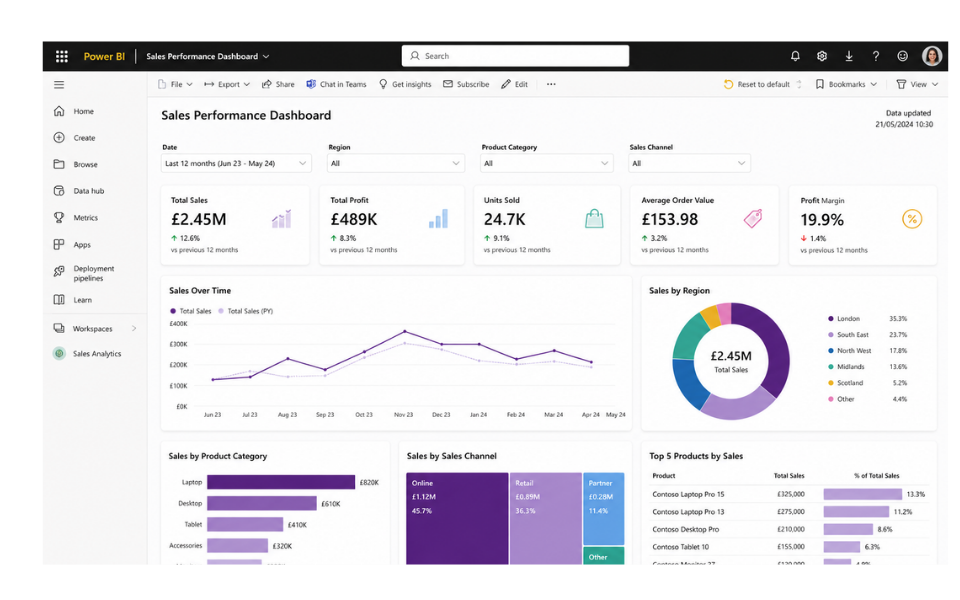The image size is (960, 600).
Task: Open the View dropdown
Action: coord(917,84)
